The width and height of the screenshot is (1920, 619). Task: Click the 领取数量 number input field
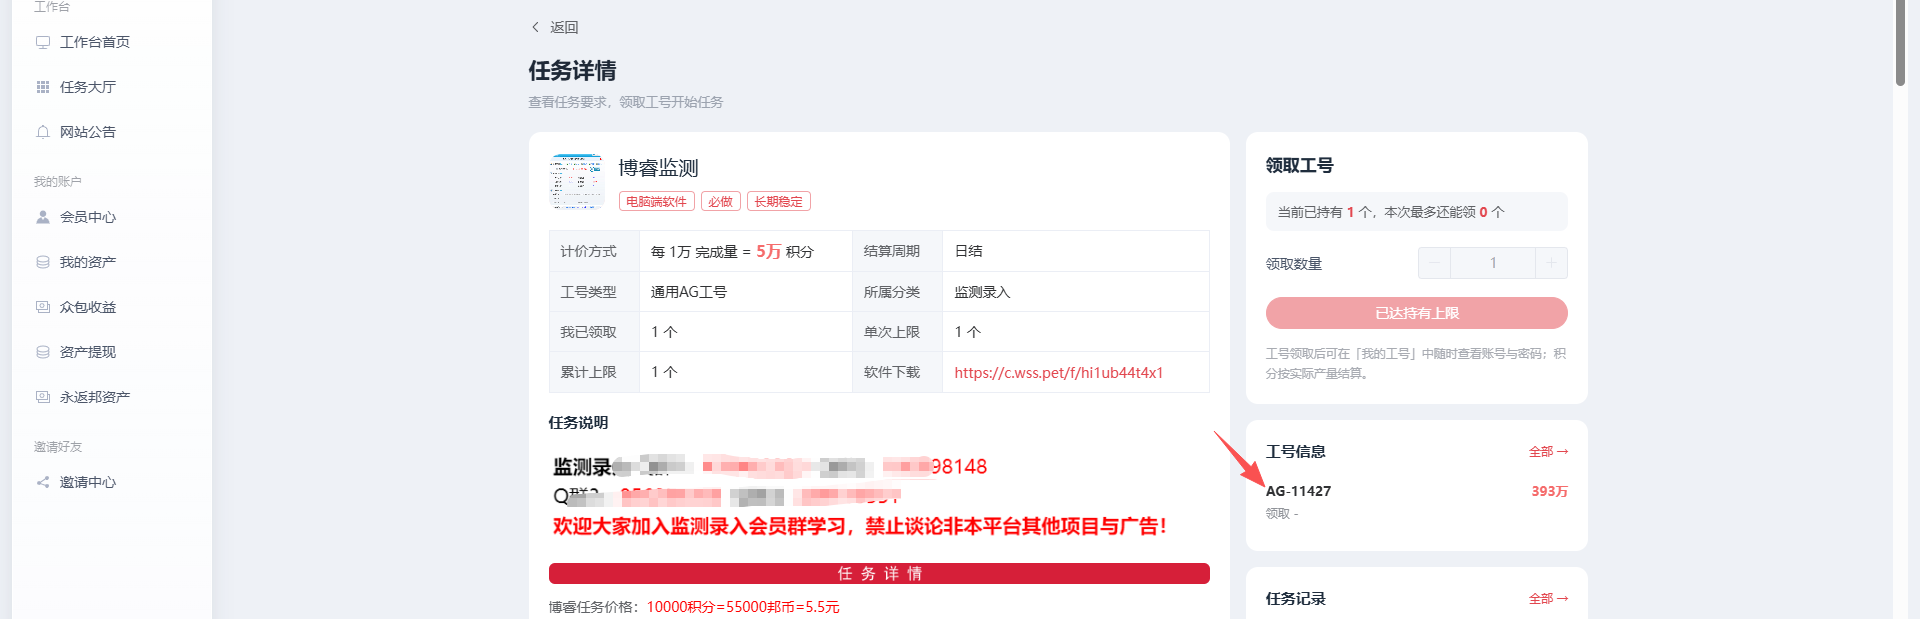click(x=1493, y=263)
